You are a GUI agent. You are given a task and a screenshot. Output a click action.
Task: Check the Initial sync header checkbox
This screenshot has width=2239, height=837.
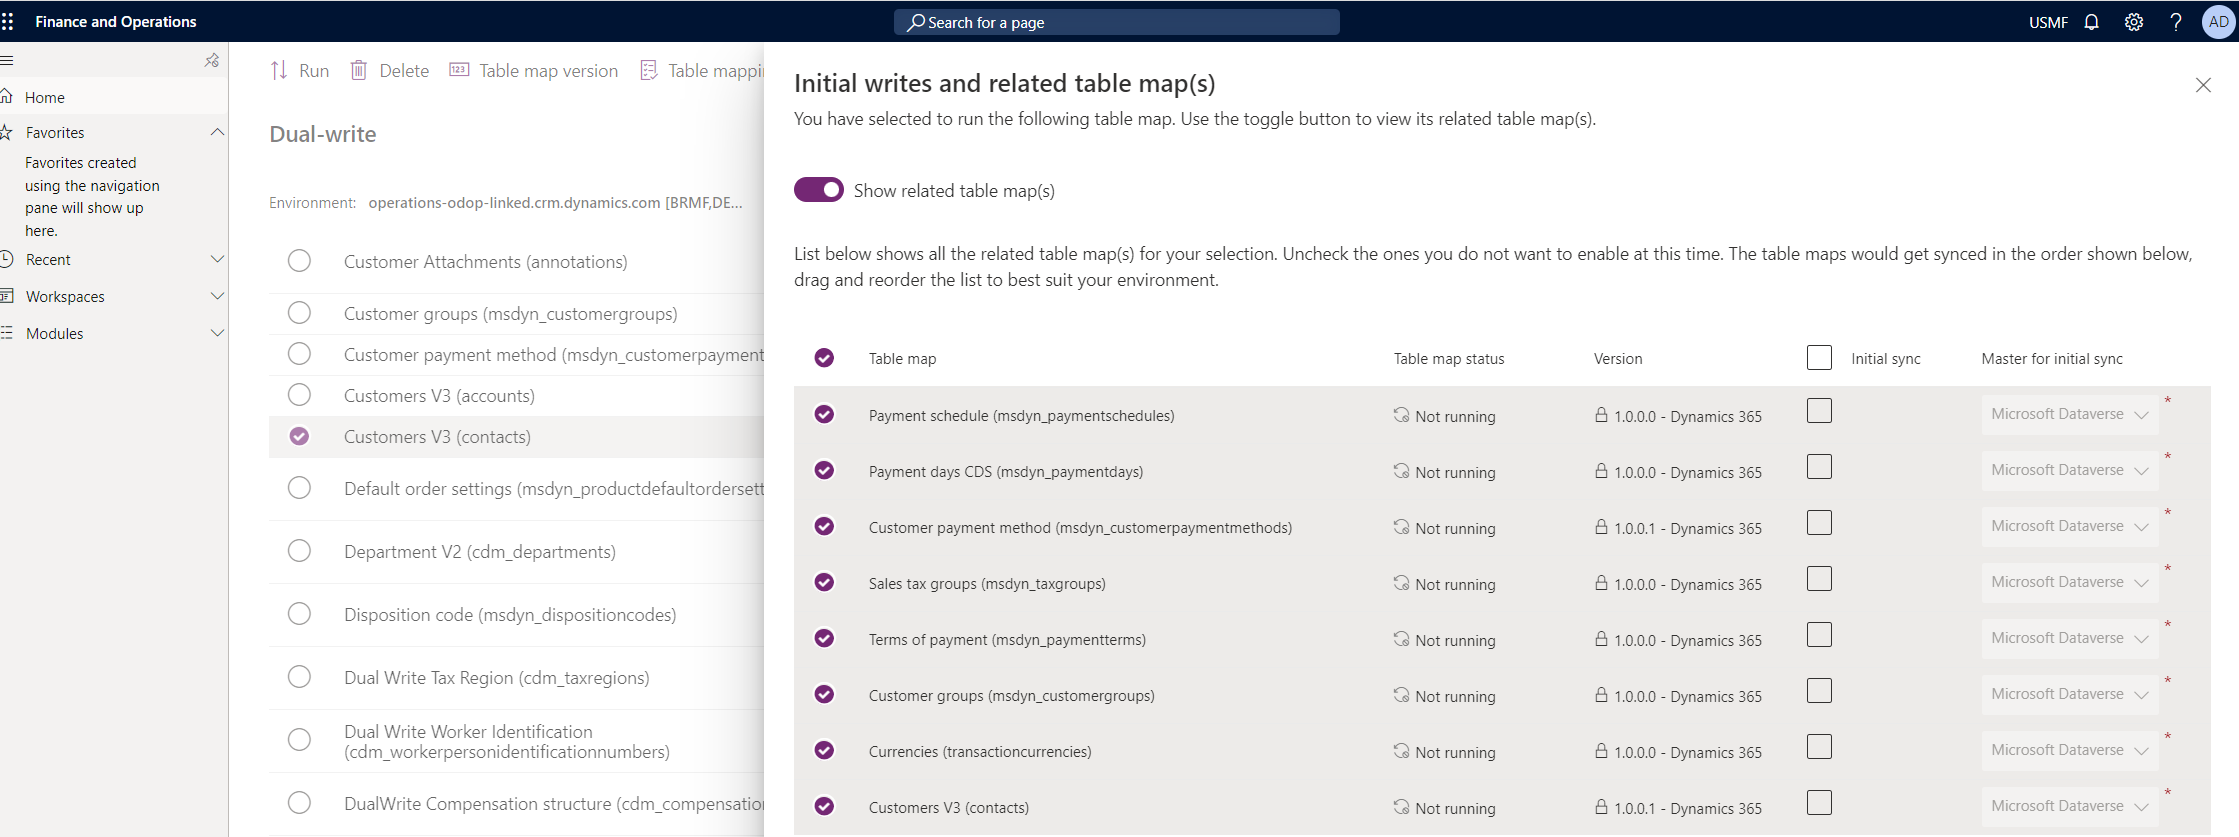(1819, 357)
